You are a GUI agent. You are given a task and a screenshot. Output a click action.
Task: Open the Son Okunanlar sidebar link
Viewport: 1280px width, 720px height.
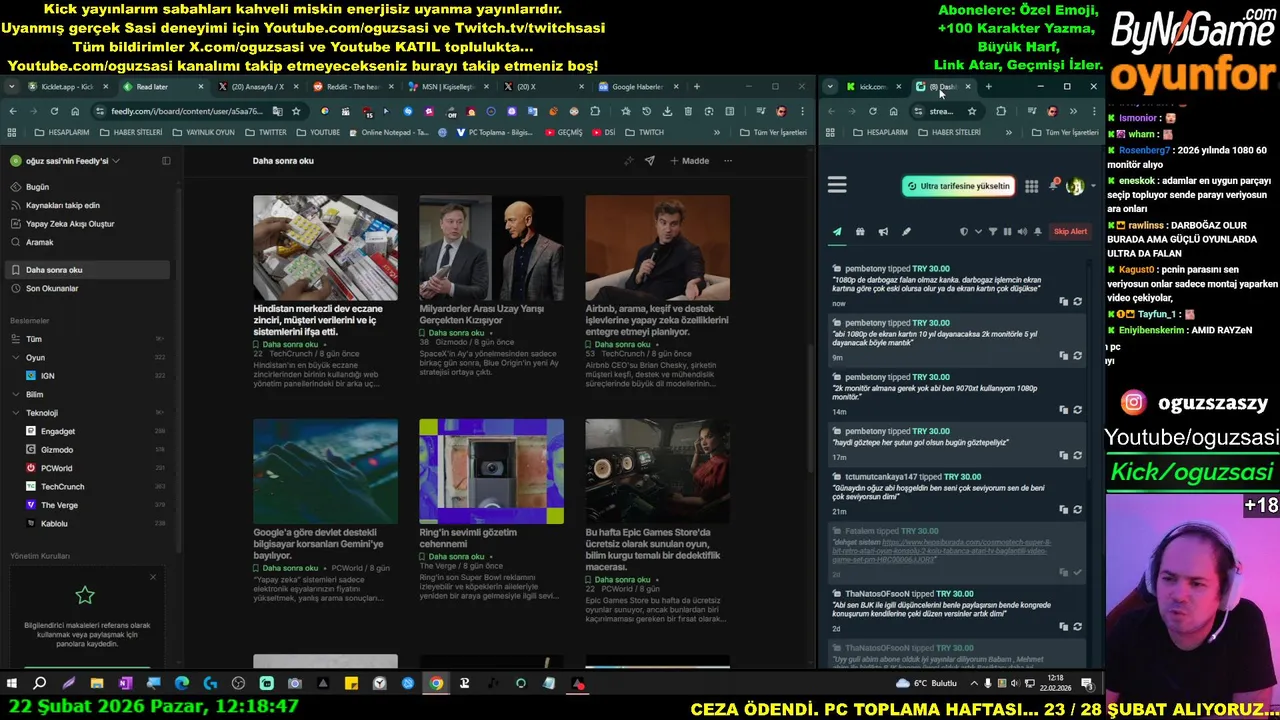(x=52, y=288)
